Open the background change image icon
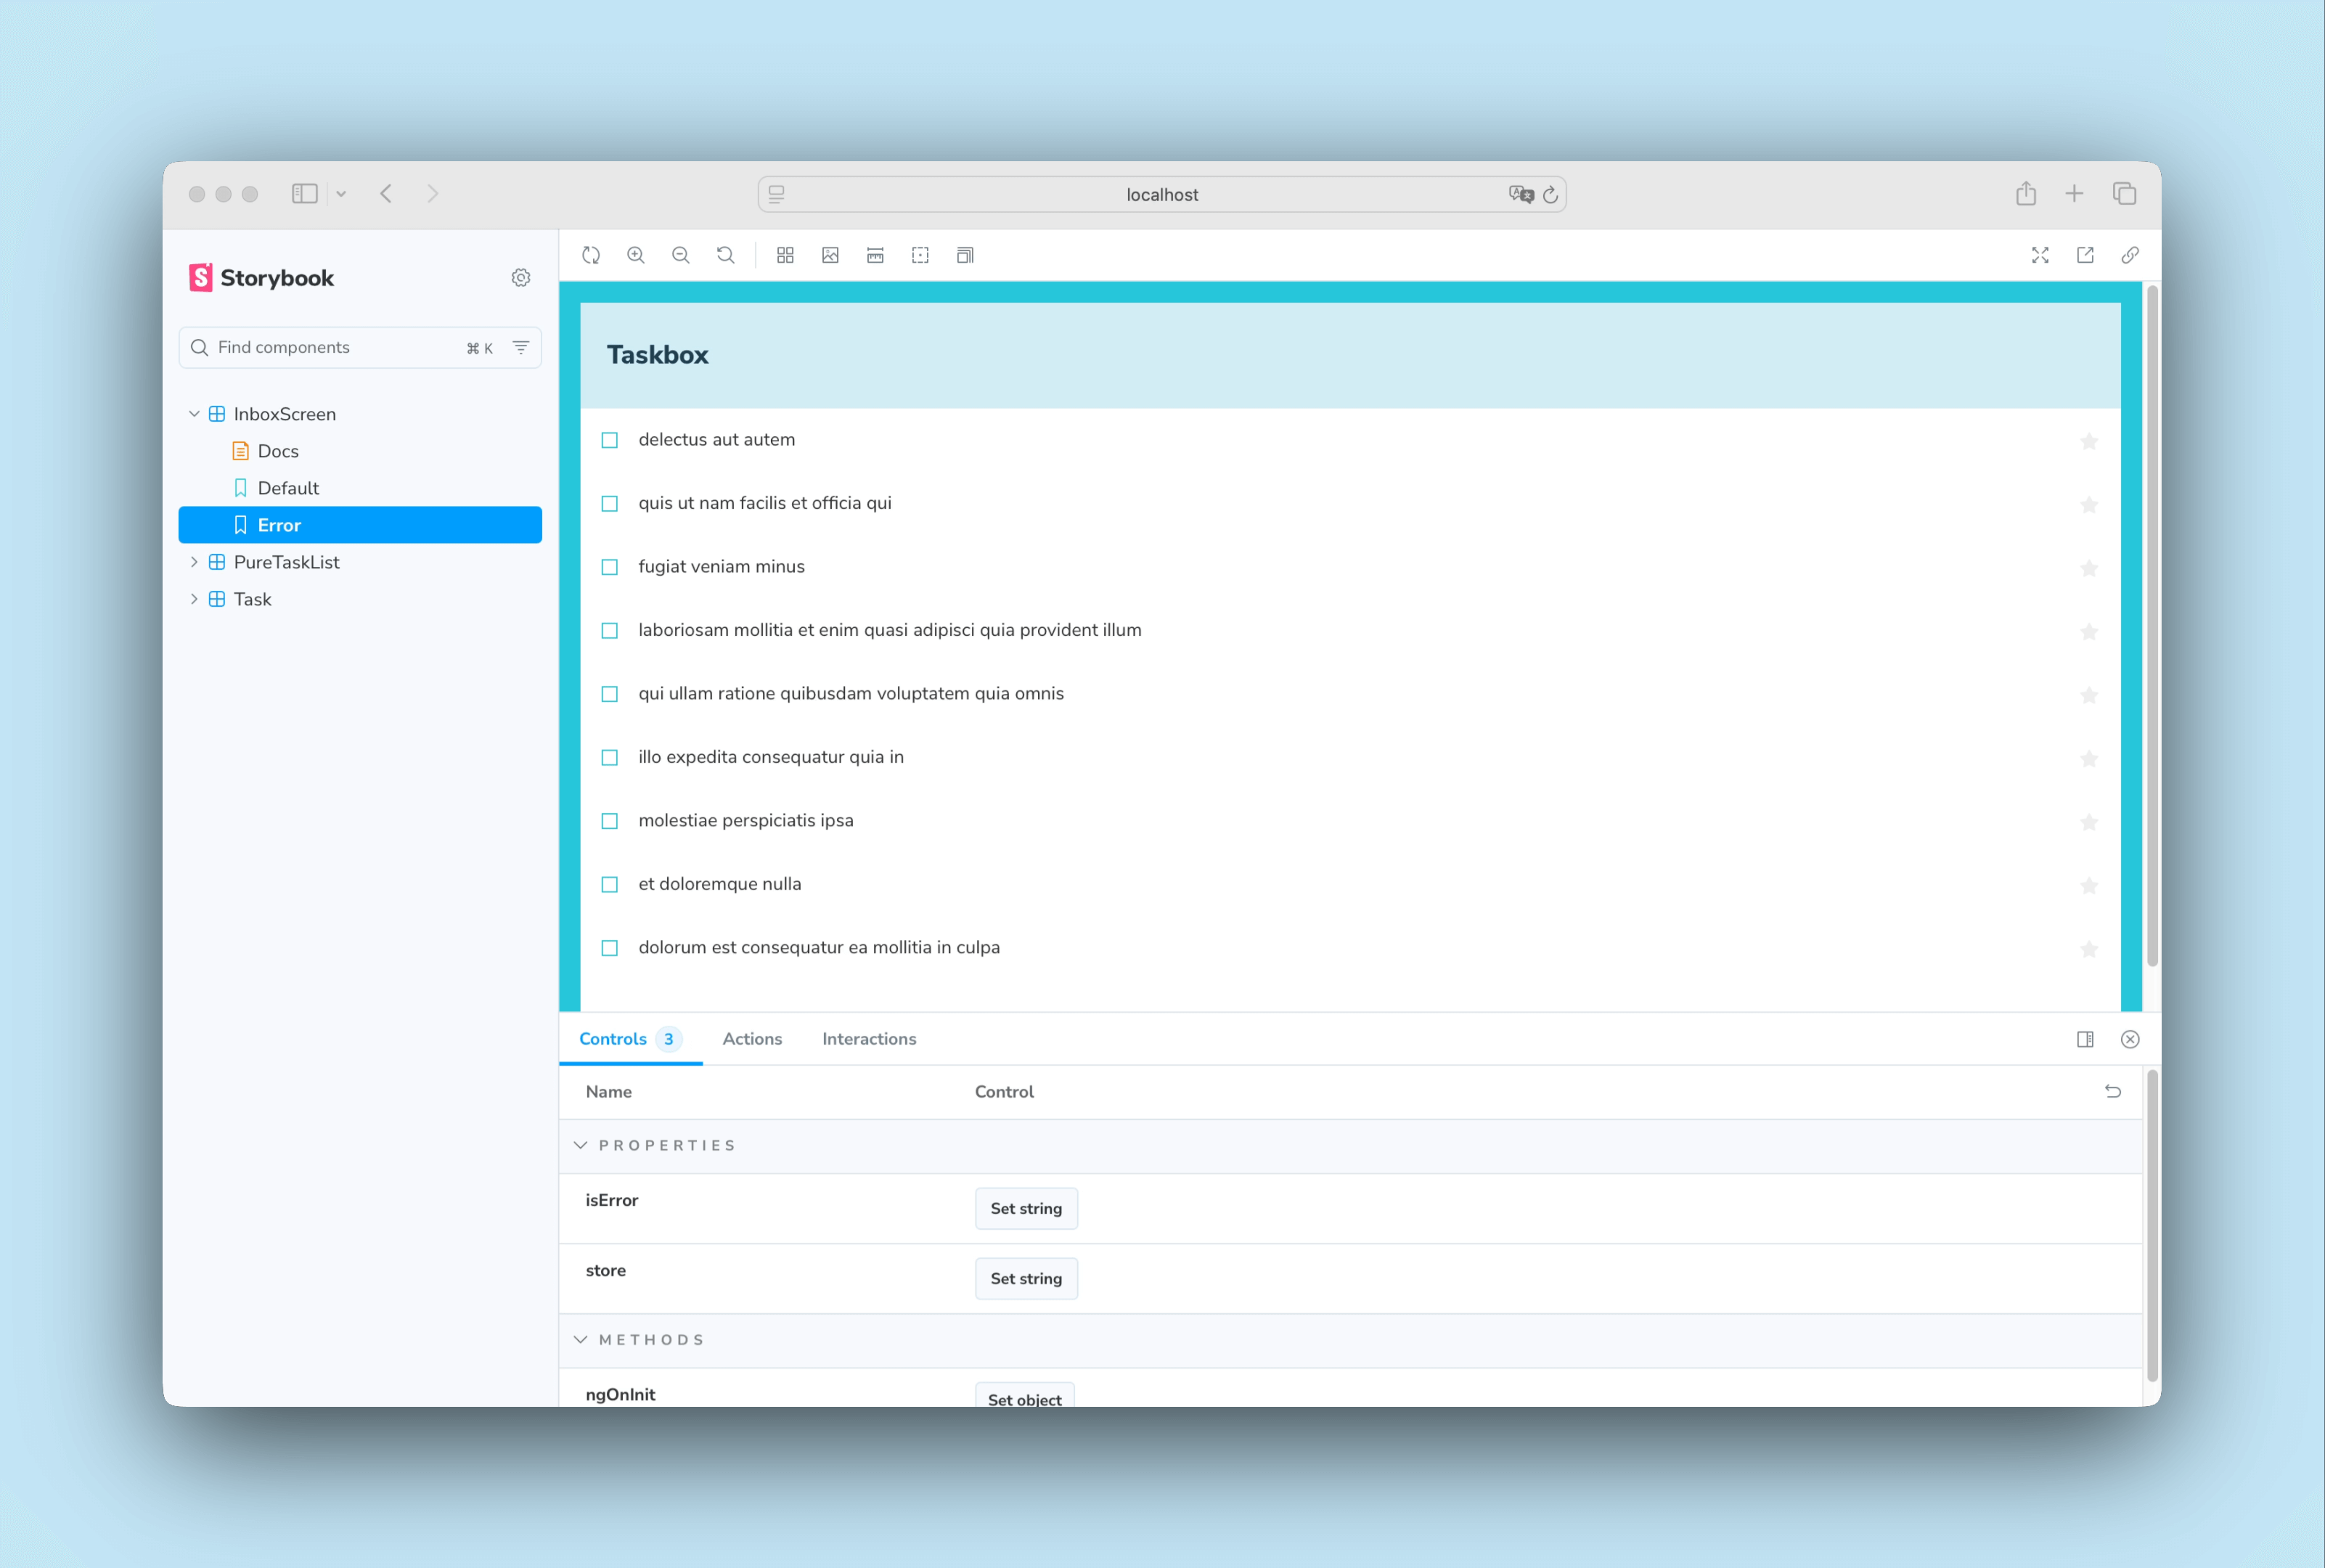Viewport: 2325px width, 1568px height. pyautogui.click(x=830, y=255)
